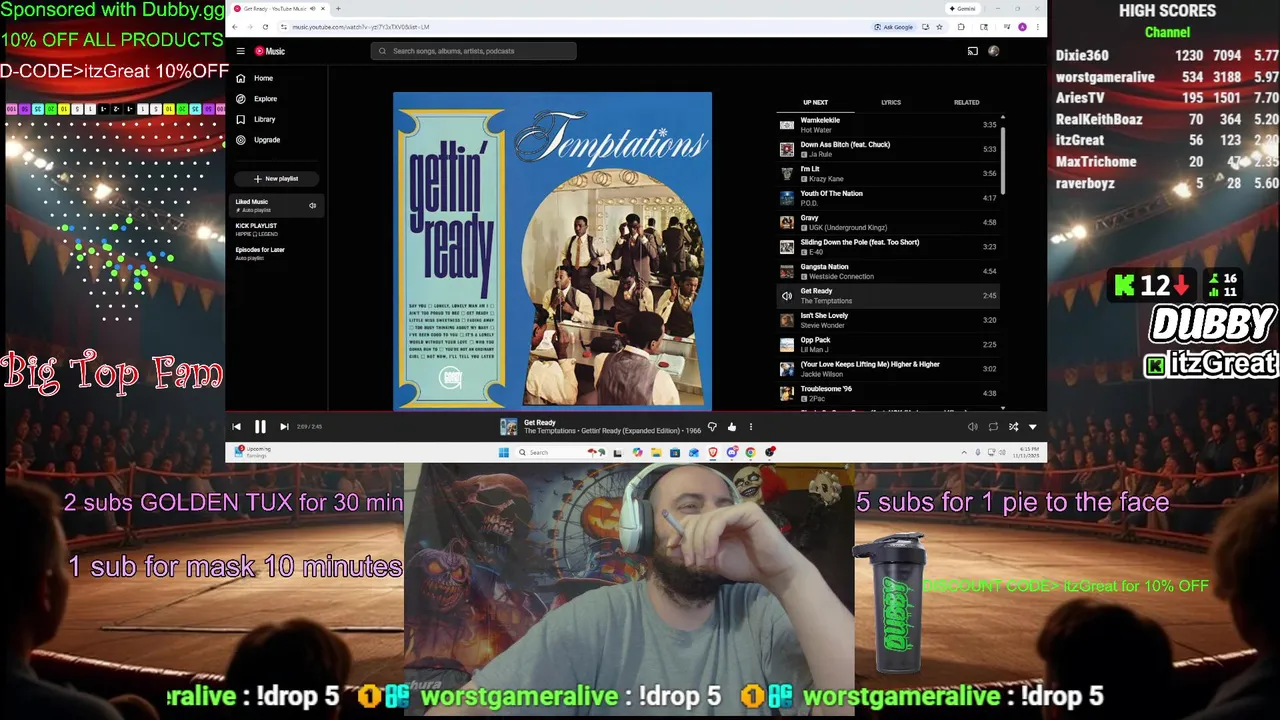Open the Brave browser taskbar icon
1280x720 pixels.
(x=713, y=452)
